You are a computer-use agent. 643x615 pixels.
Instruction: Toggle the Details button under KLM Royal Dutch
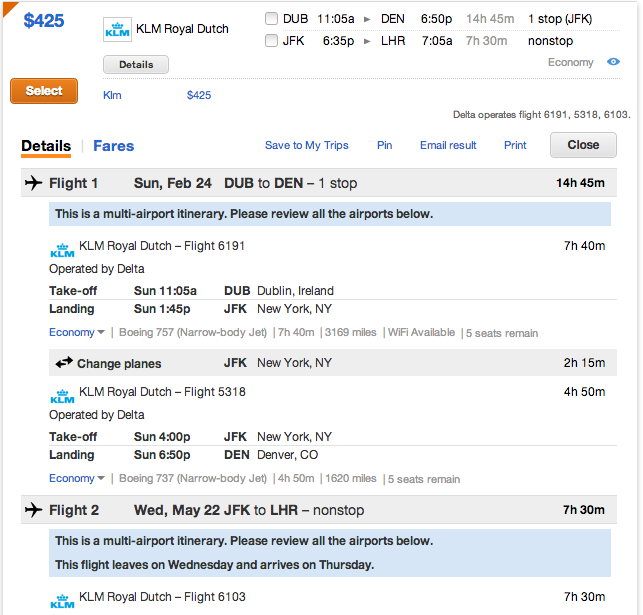(136, 64)
